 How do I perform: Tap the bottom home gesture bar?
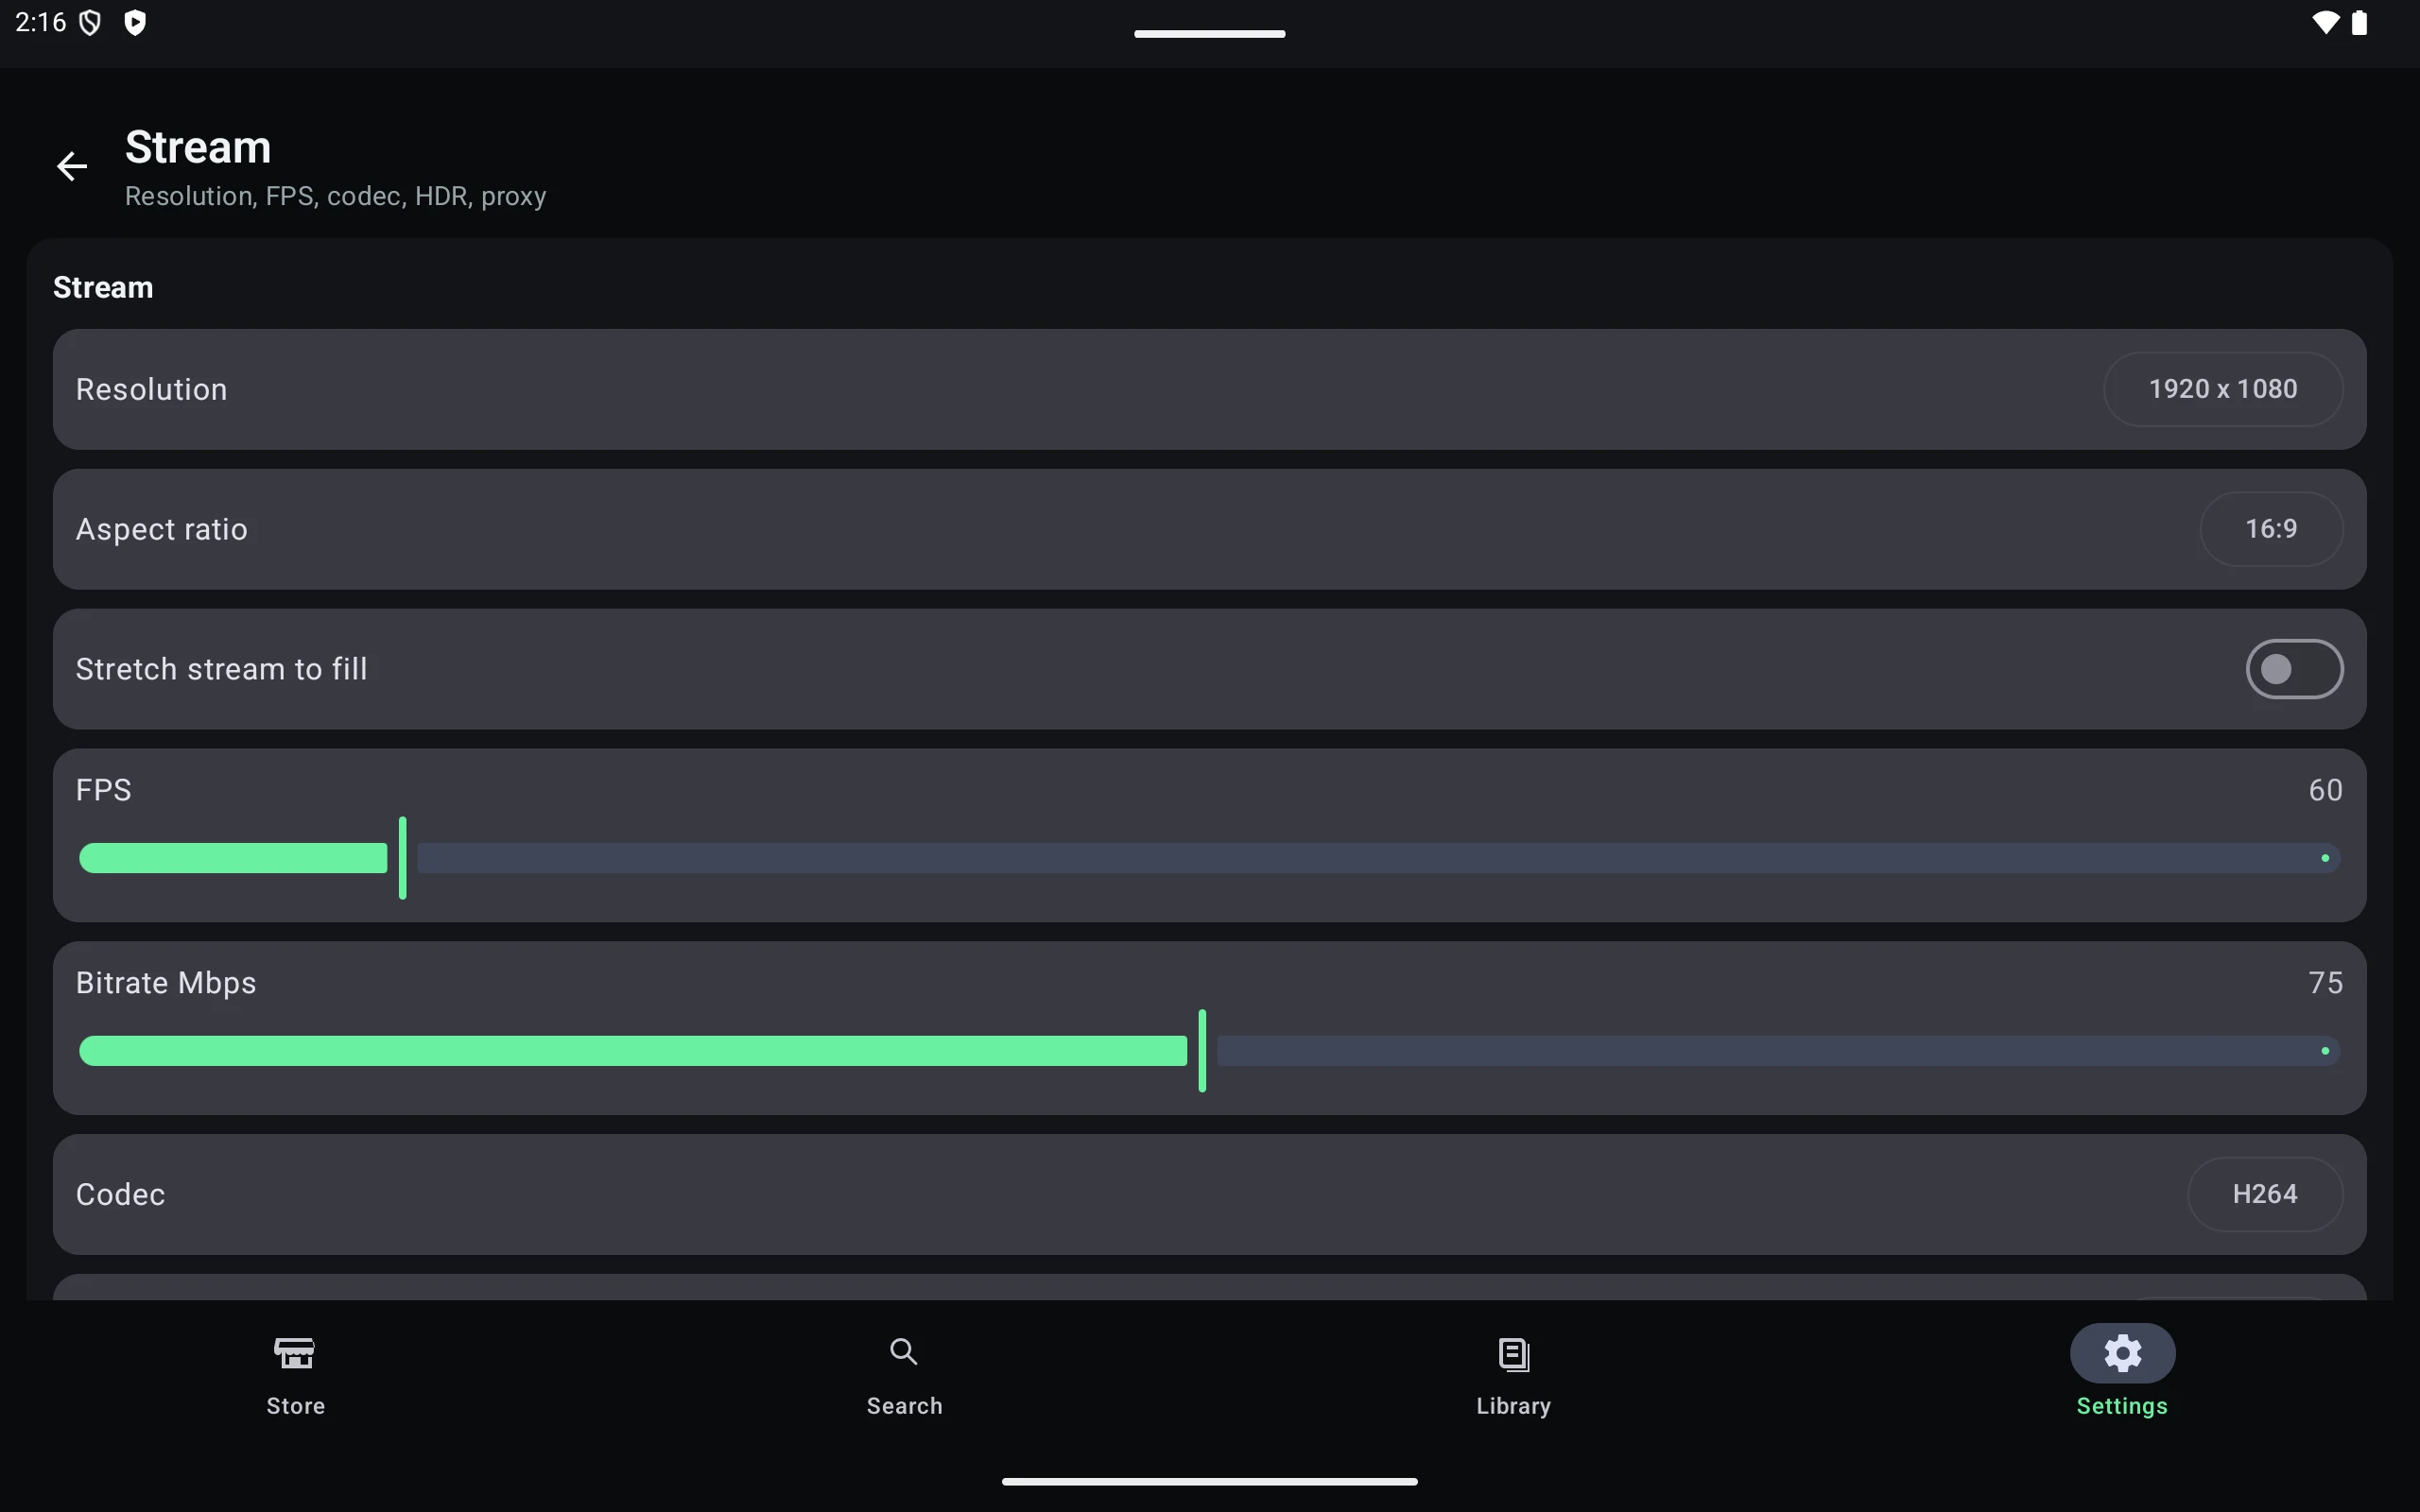(1209, 1482)
